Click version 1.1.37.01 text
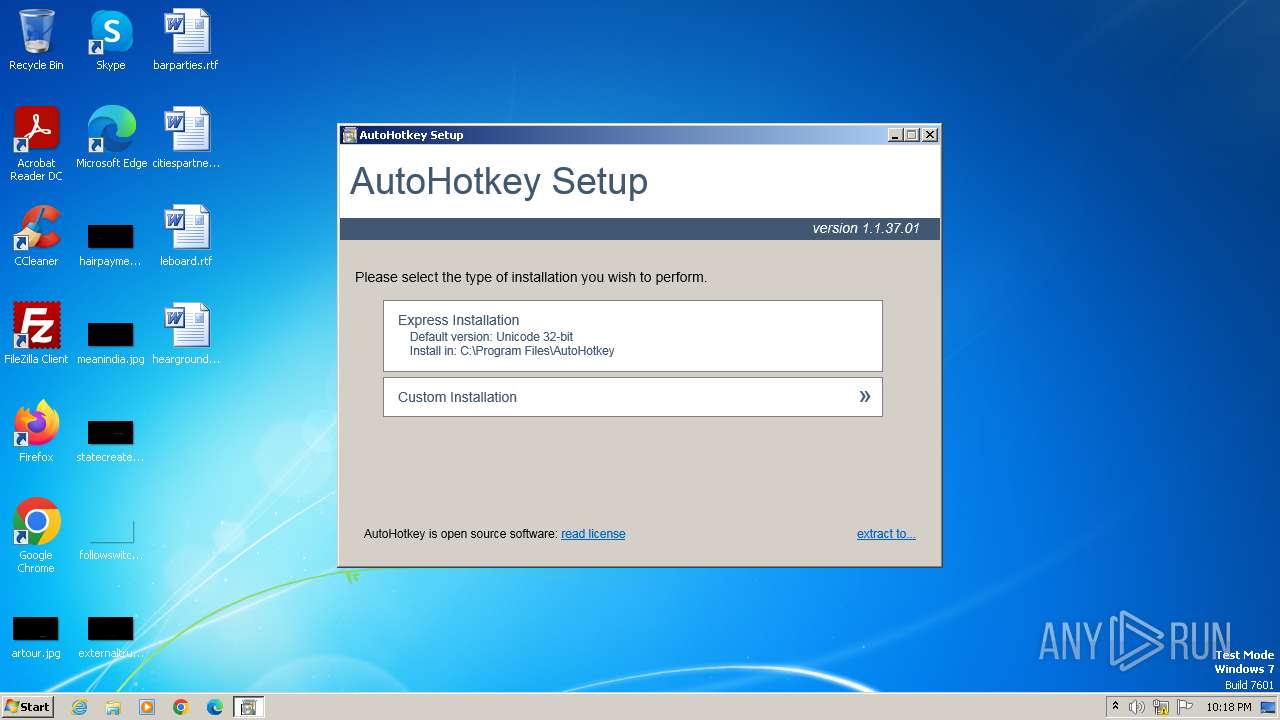This screenshot has height=720, width=1280. pyautogui.click(x=866, y=229)
